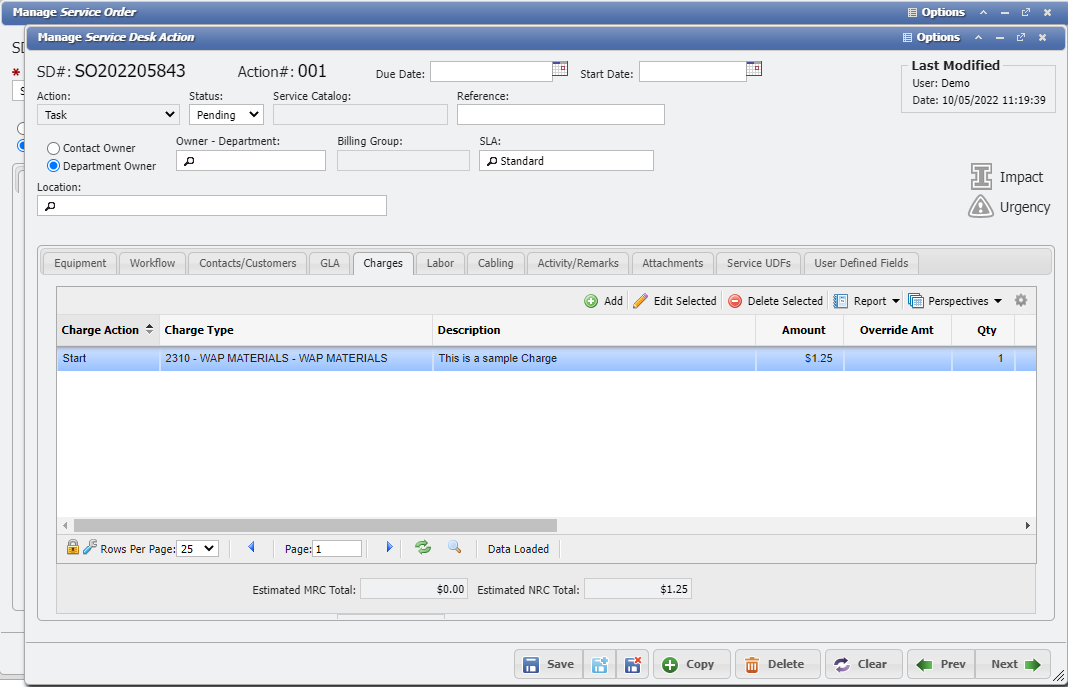Select the Contact Owner radio button

pyautogui.click(x=53, y=147)
